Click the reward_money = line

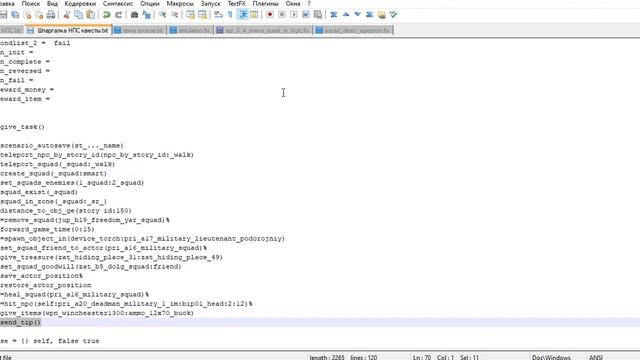(x=27, y=90)
